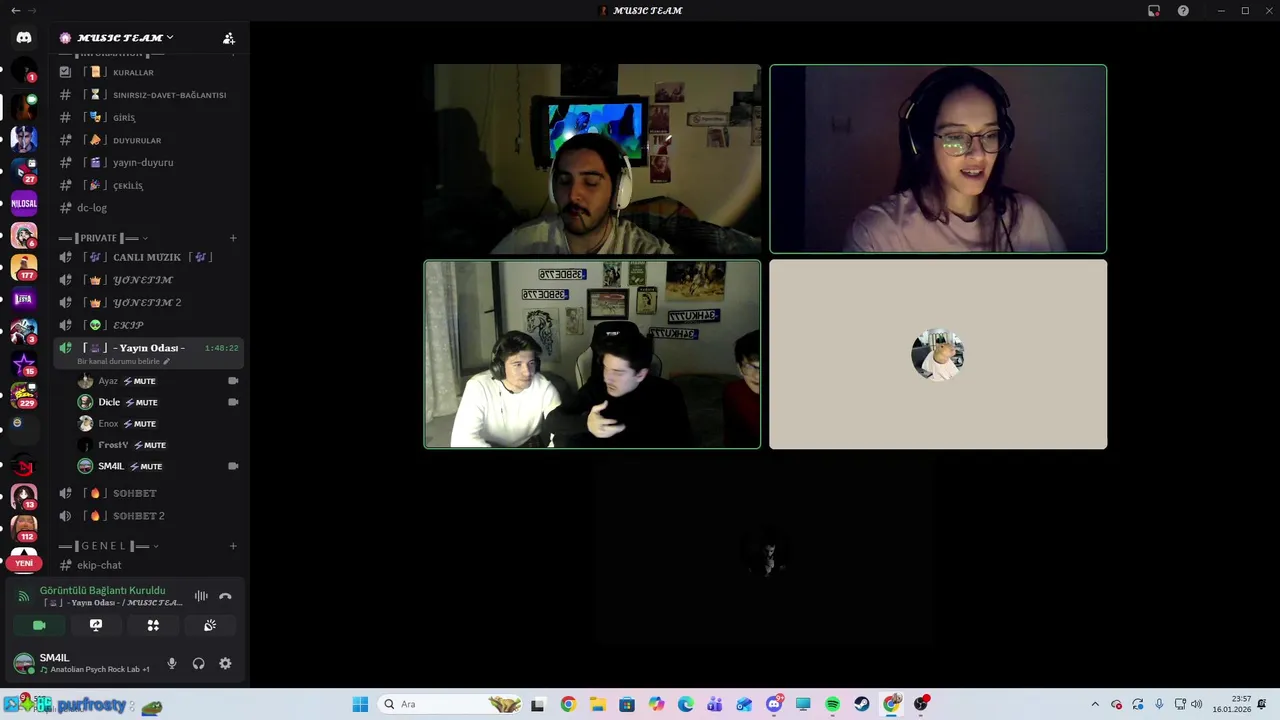Image resolution: width=1280 pixels, height=720 pixels.
Task: Focus the three-person video tile
Action: pos(592,354)
